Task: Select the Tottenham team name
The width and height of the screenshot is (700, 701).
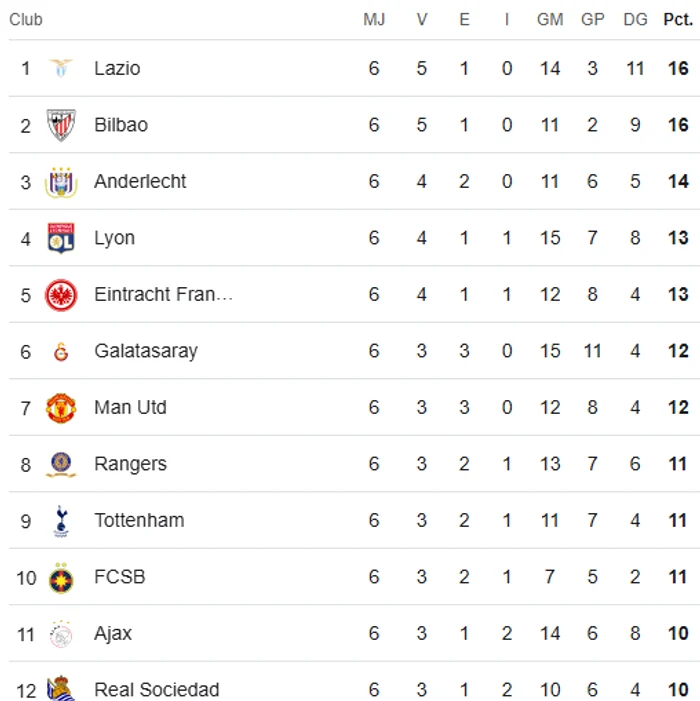Action: pos(139,520)
